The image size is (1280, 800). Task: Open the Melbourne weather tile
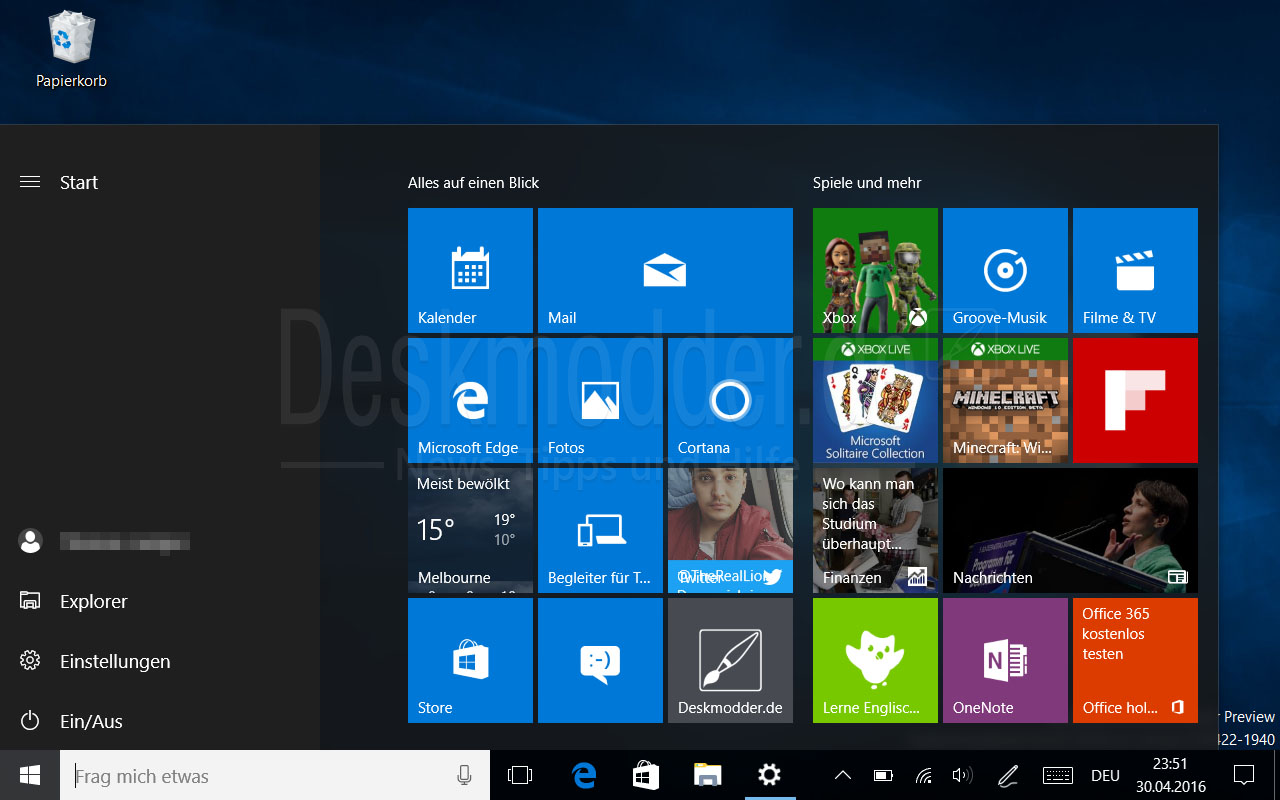tap(470, 530)
